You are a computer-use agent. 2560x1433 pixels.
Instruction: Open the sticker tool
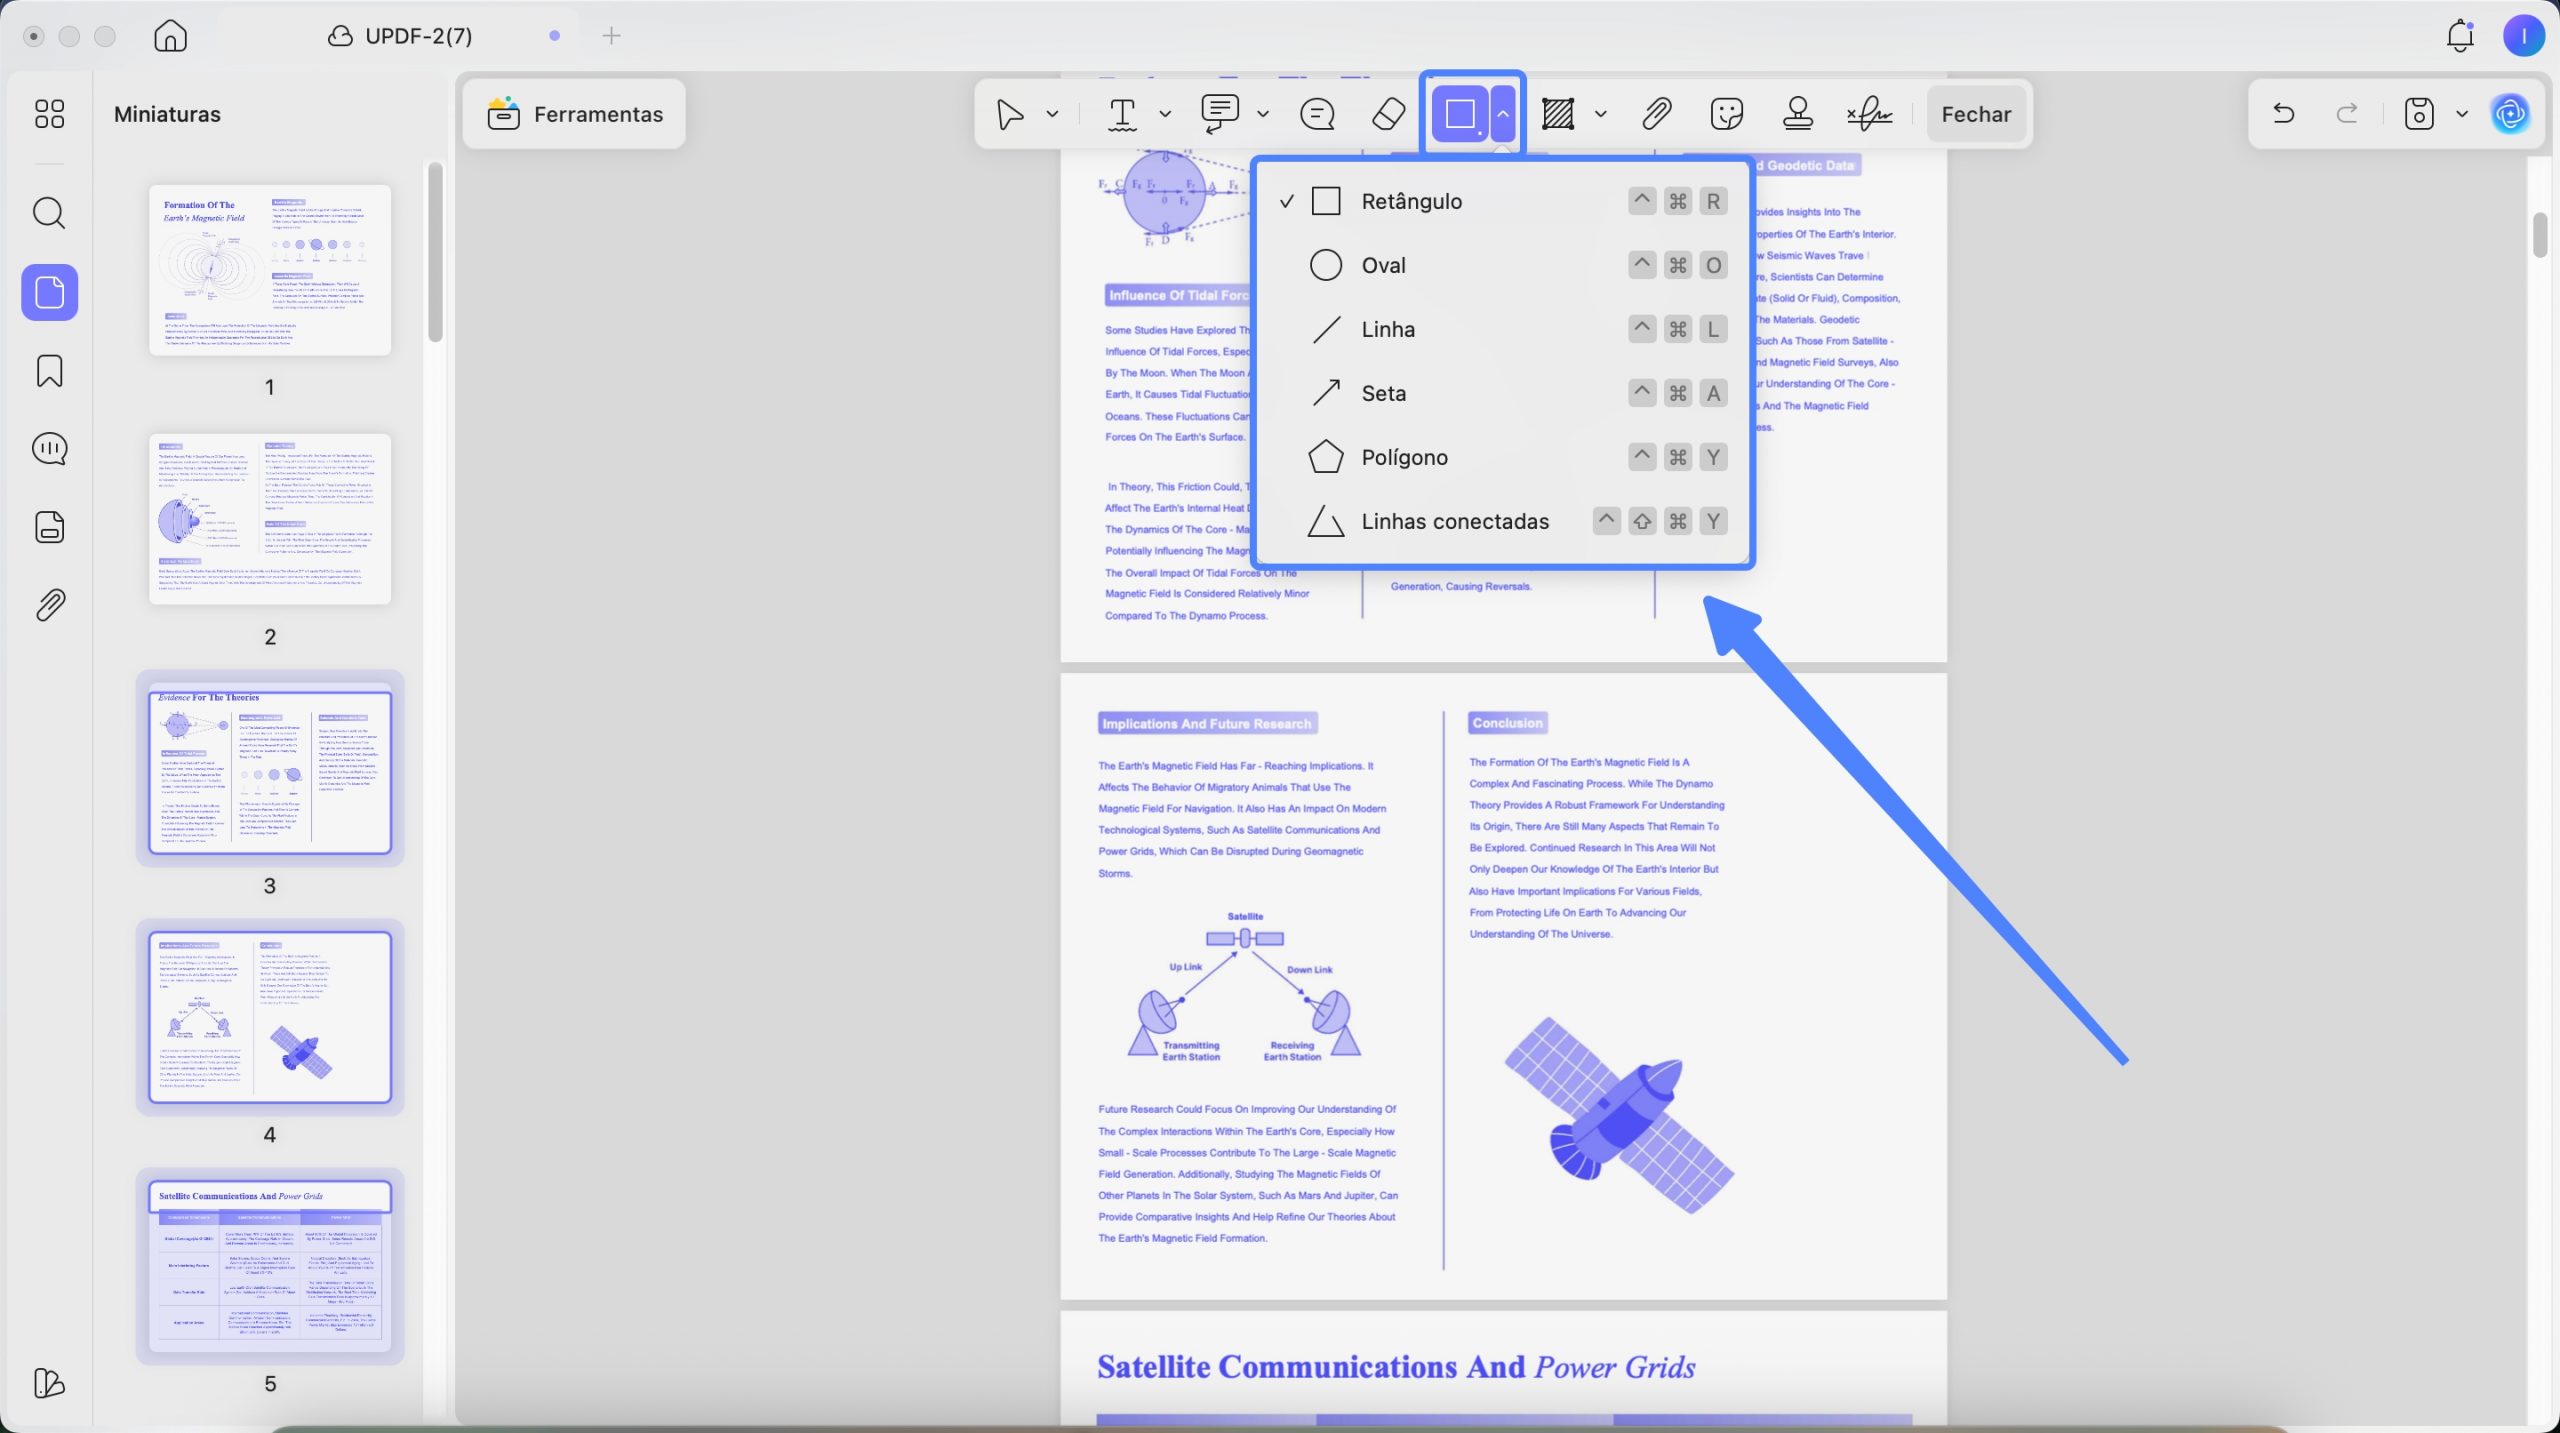pos(1727,114)
